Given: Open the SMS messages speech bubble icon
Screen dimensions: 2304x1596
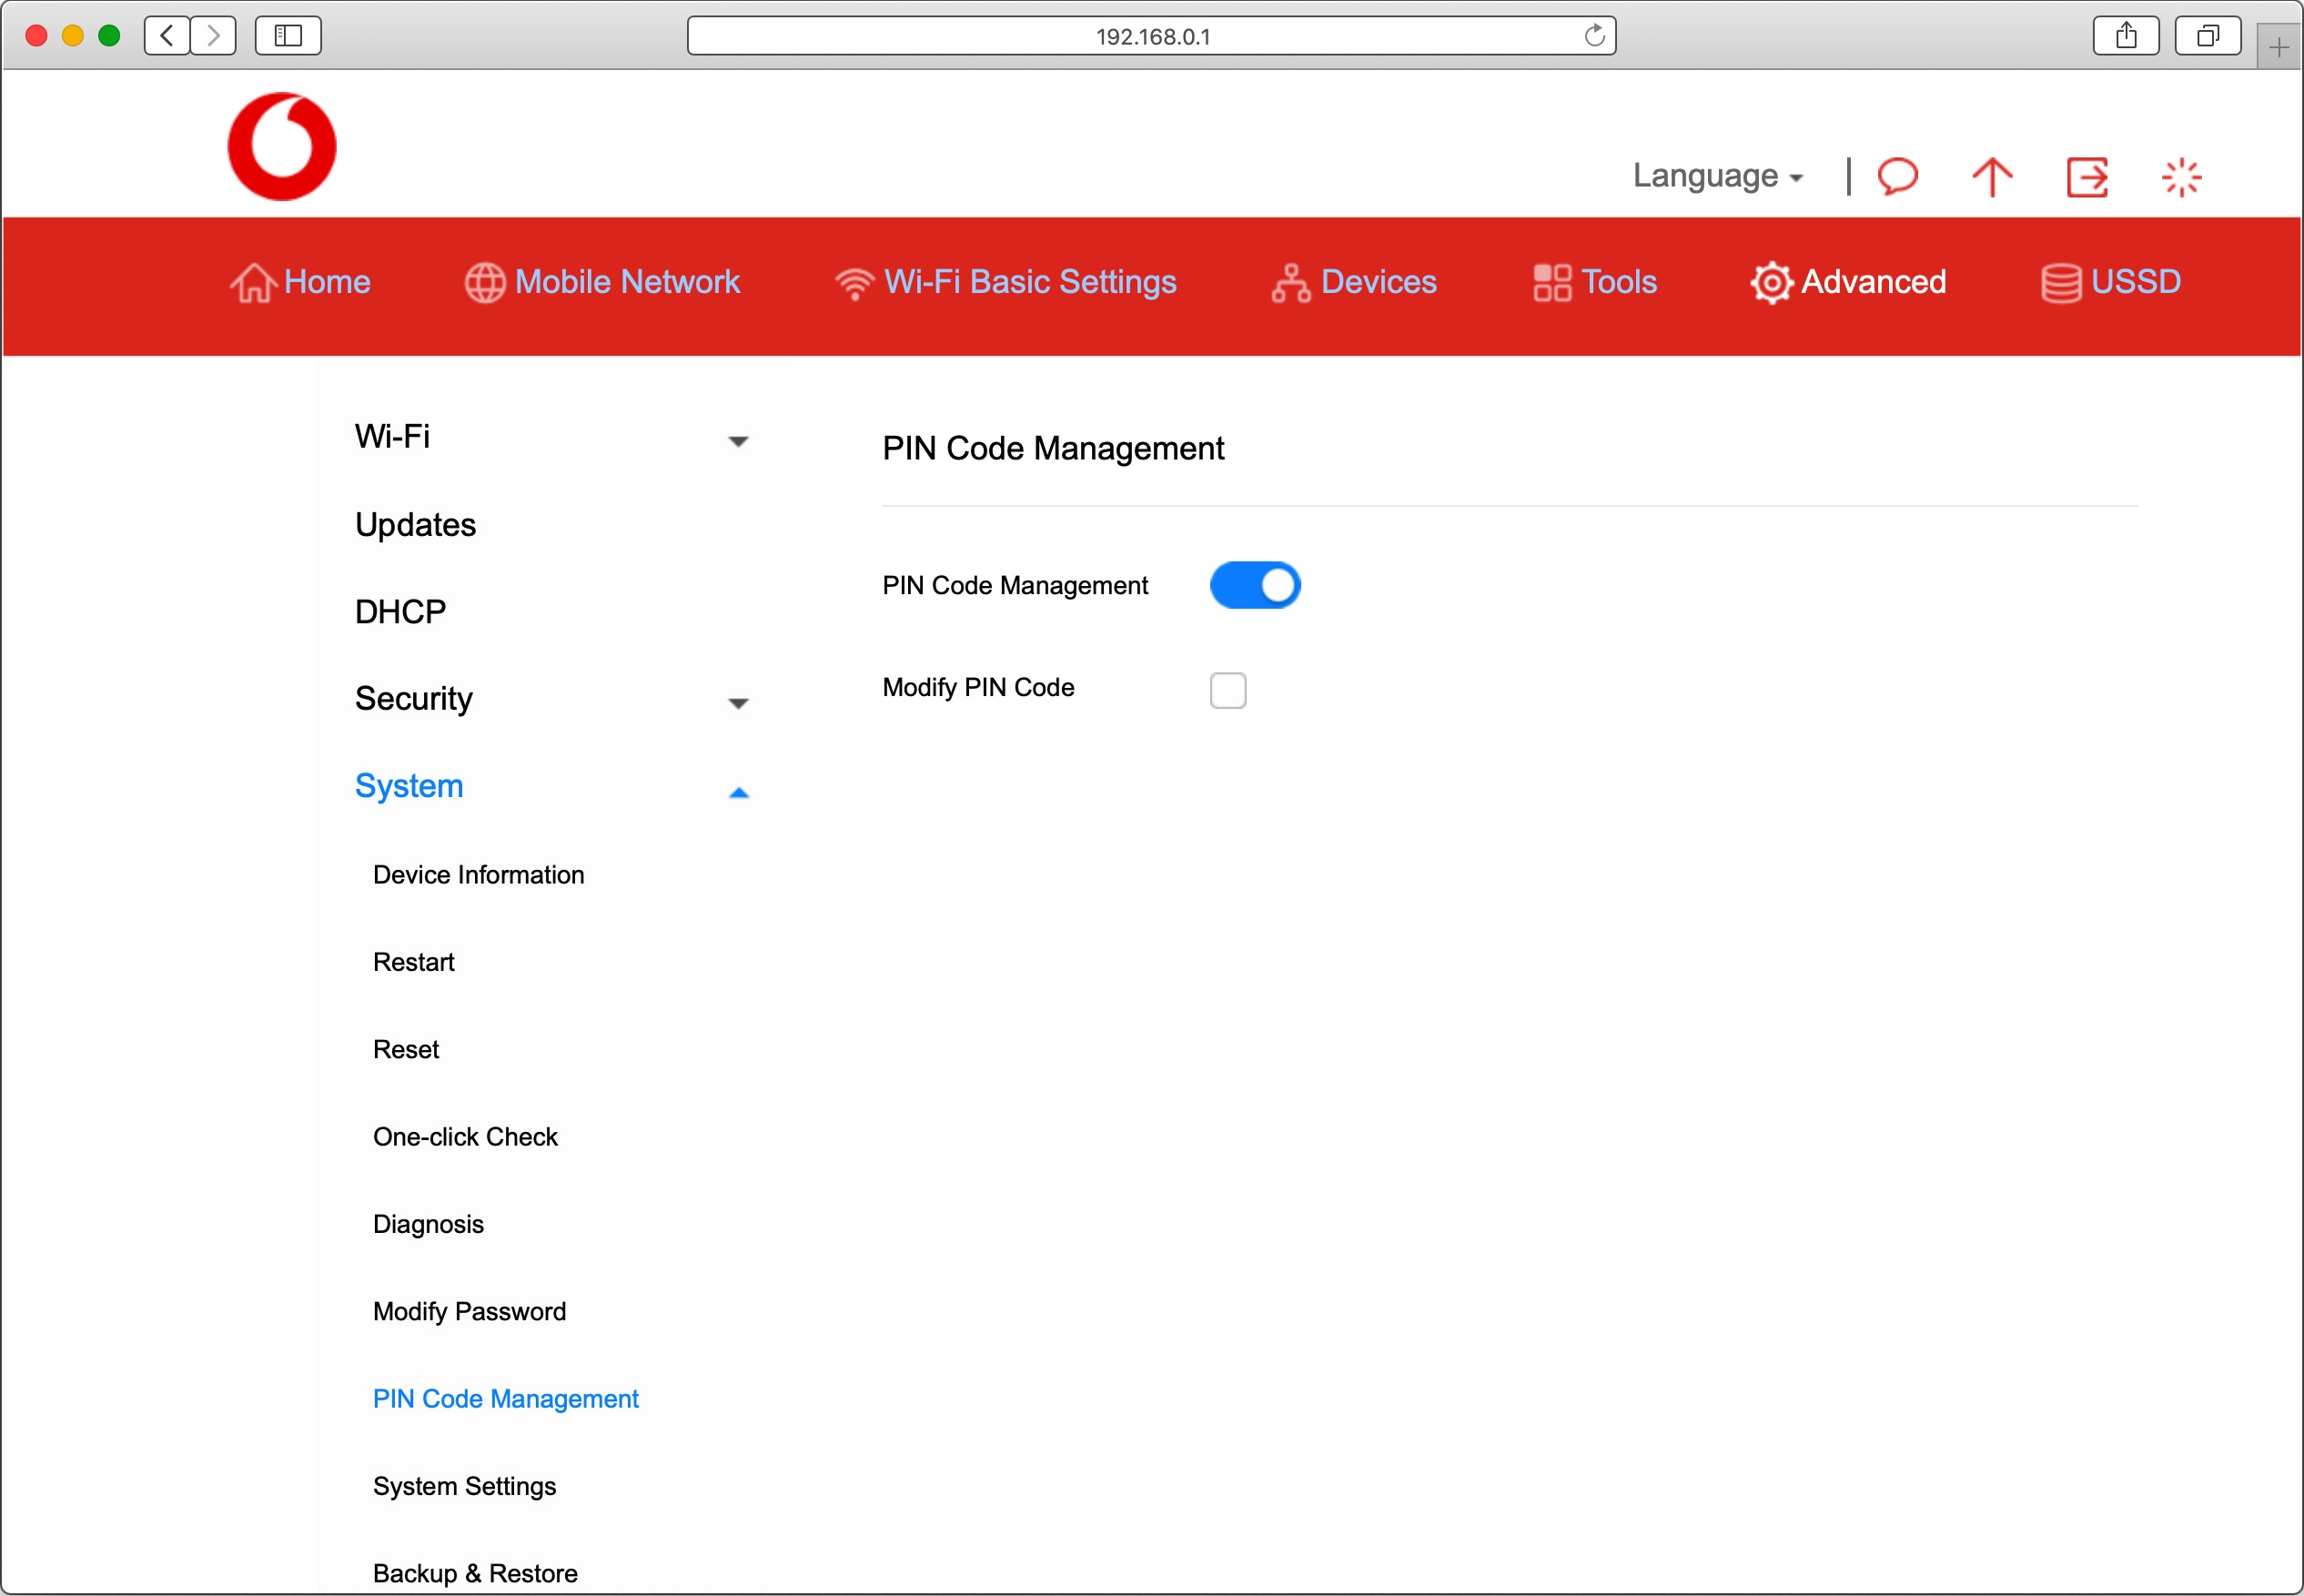Looking at the screenshot, I should tap(1897, 177).
